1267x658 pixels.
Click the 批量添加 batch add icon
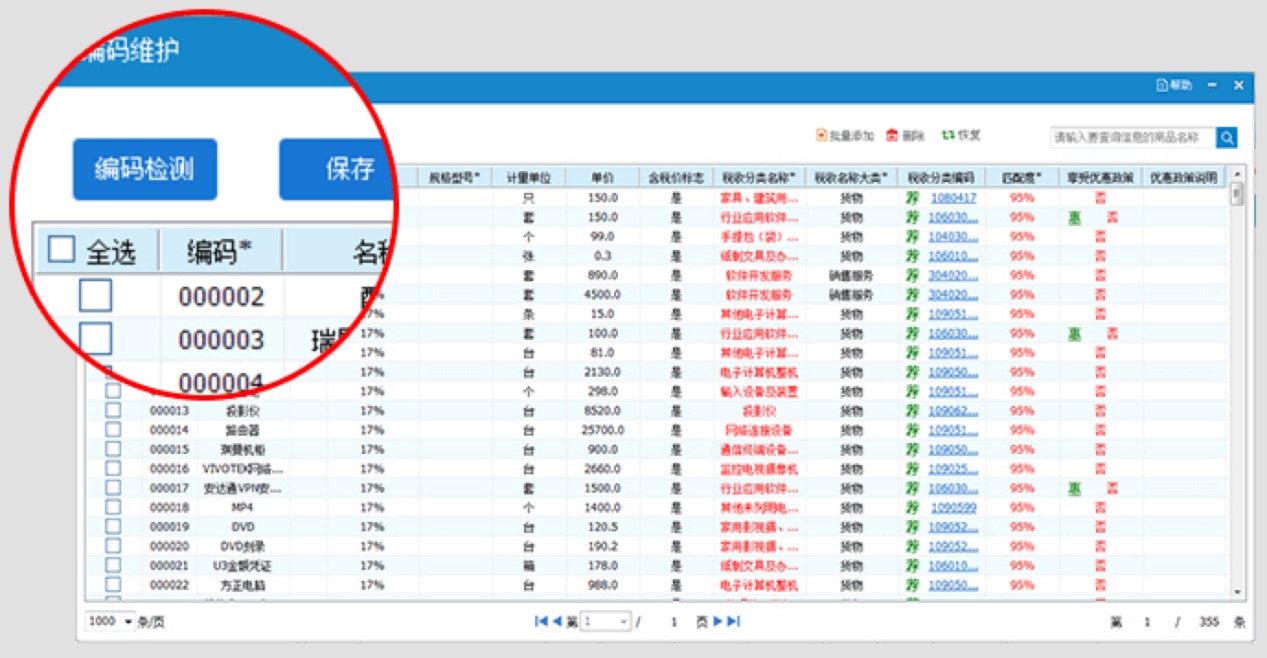tap(822, 135)
